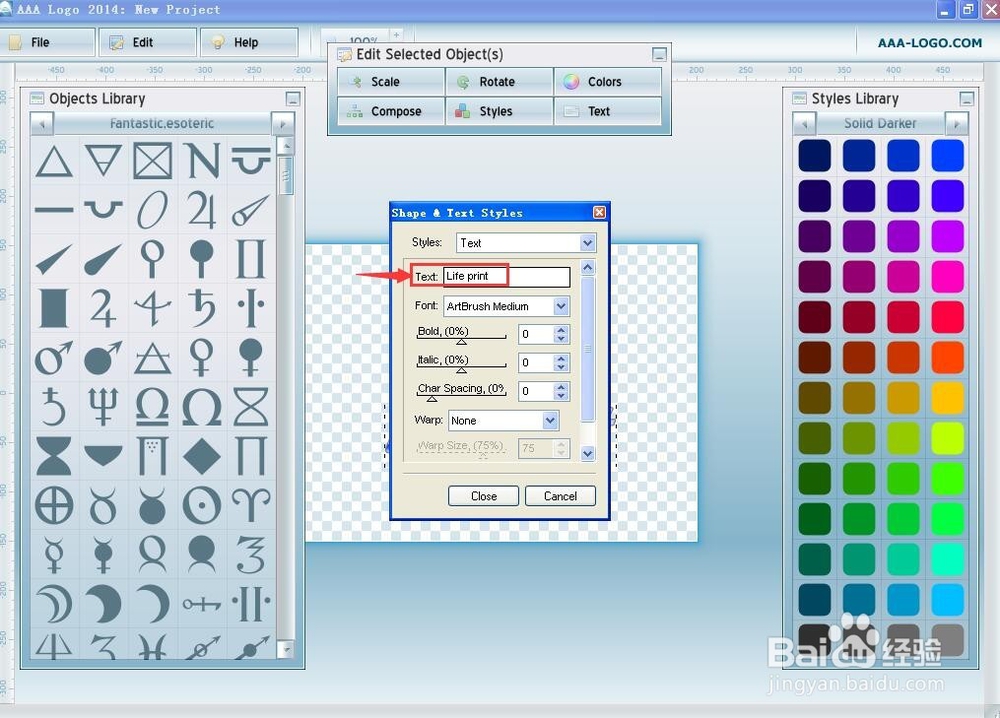1000x718 pixels.
Task: Choose the Aries ram horns symbol
Action: (x=251, y=506)
